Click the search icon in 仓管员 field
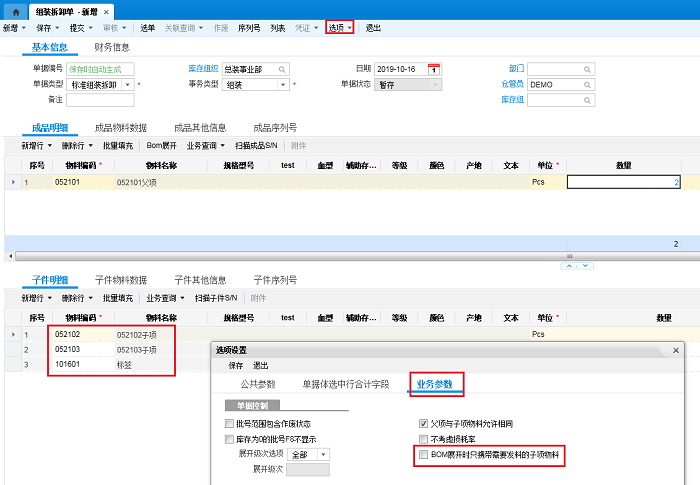This screenshot has height=485, width=700. pyautogui.click(x=589, y=85)
